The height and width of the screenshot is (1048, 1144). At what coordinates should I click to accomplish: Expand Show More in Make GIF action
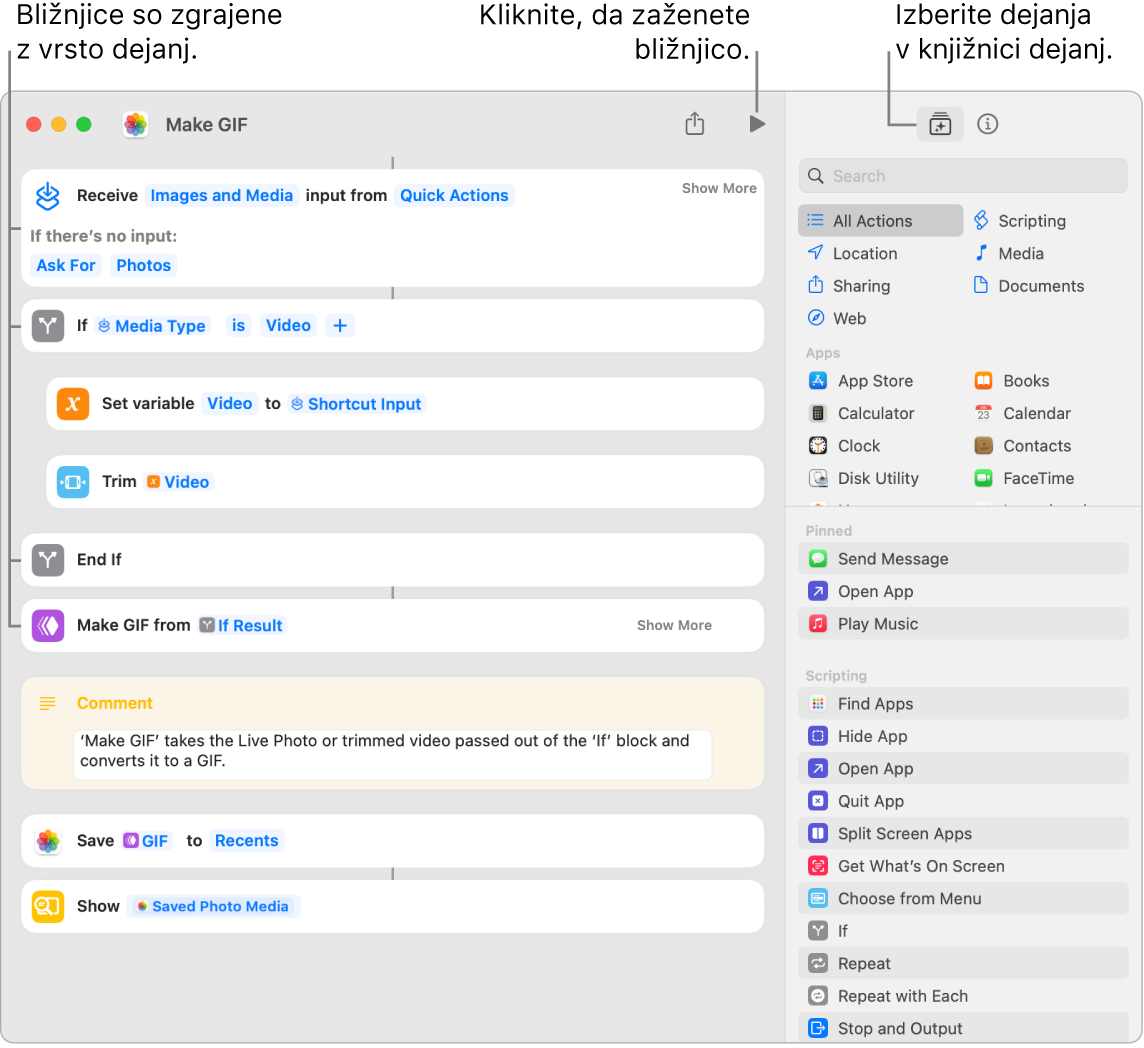coord(674,625)
